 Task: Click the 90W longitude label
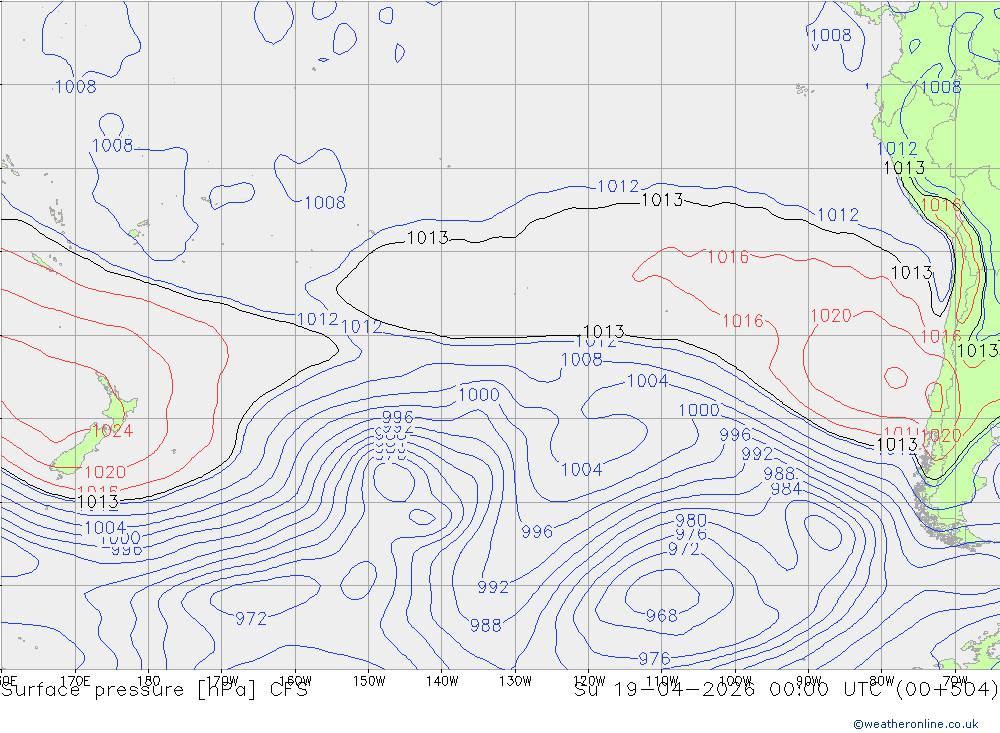pyautogui.click(x=809, y=681)
